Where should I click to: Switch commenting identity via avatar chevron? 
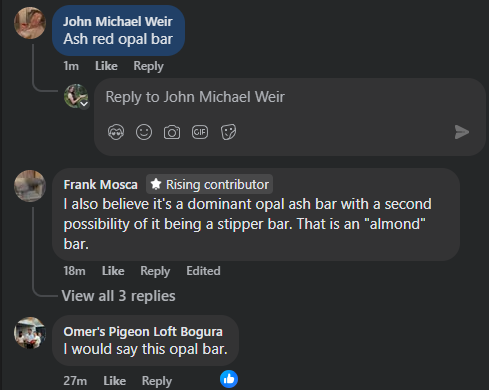click(x=84, y=104)
